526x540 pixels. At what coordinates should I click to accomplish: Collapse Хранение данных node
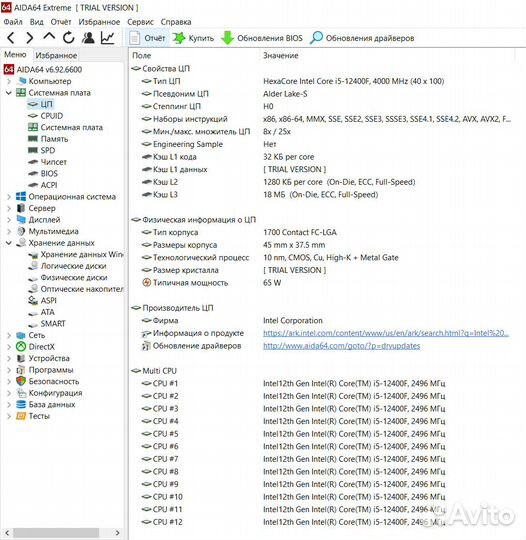coord(9,243)
